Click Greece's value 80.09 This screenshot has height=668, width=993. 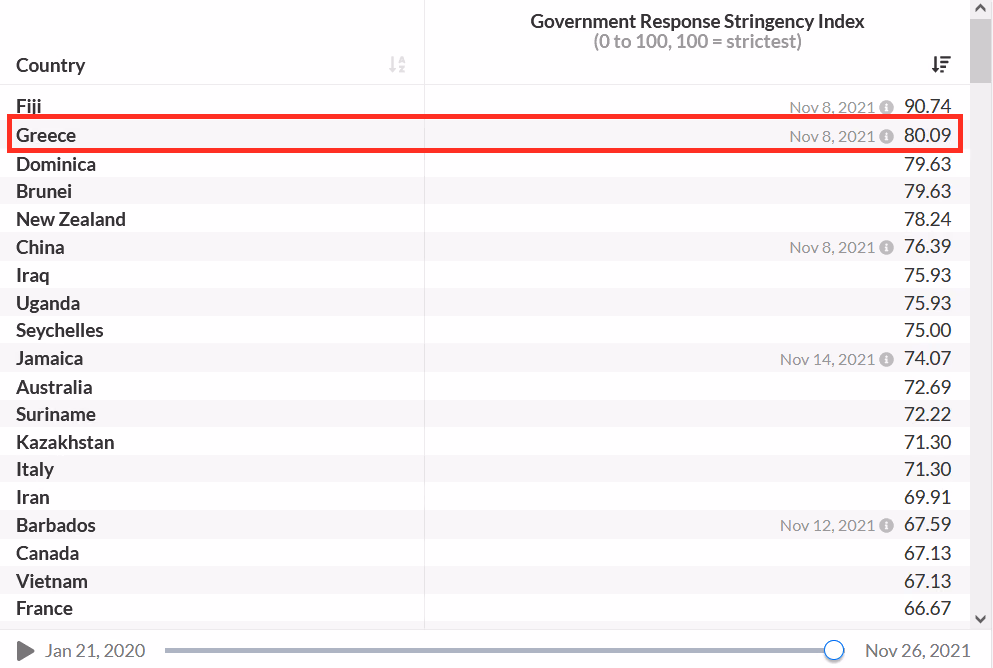coord(928,135)
